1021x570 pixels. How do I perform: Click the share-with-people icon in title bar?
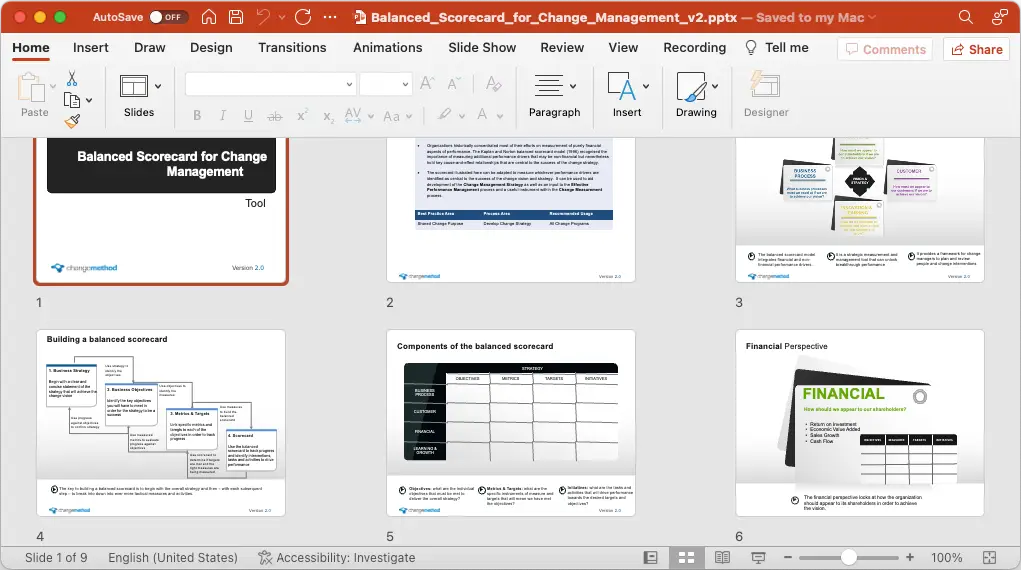tap(1000, 17)
